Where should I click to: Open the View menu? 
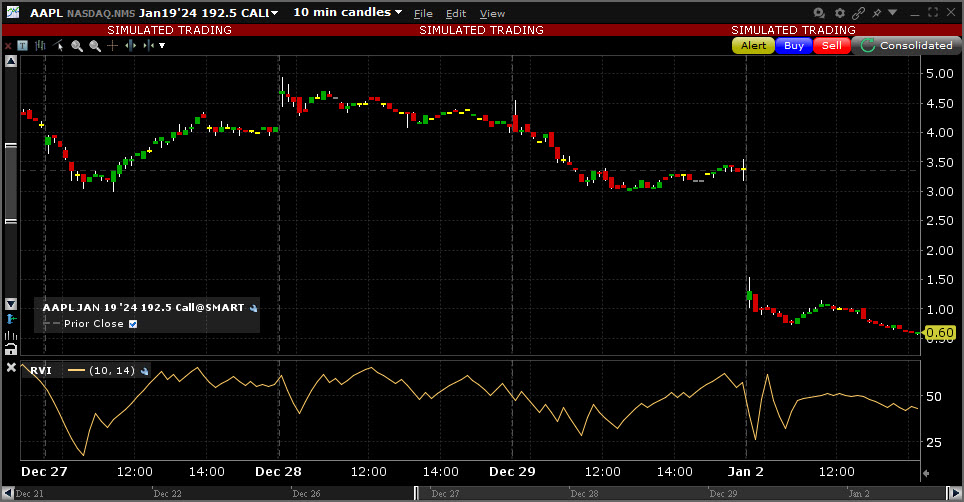click(x=492, y=14)
